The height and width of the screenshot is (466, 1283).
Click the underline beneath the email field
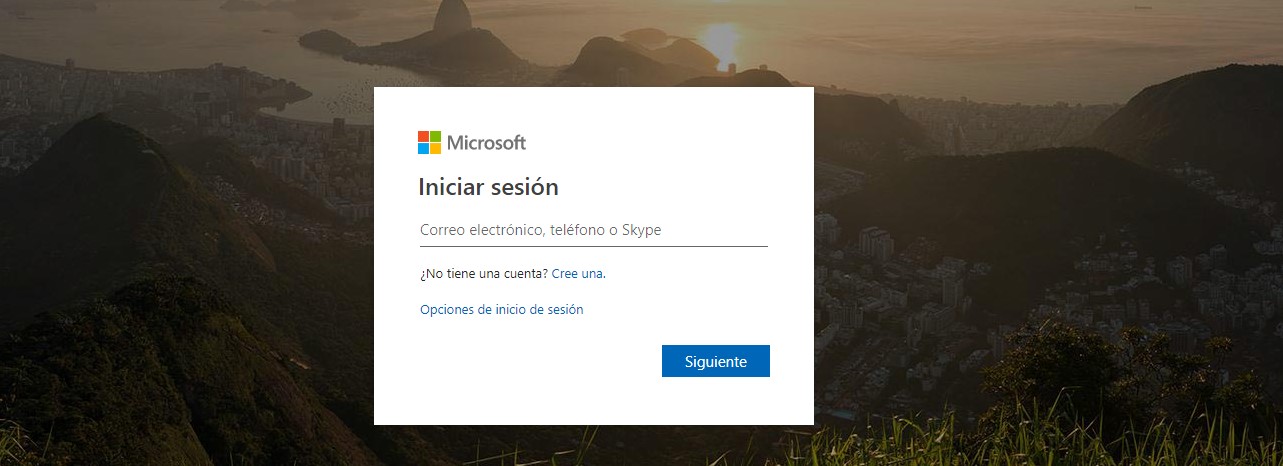593,246
